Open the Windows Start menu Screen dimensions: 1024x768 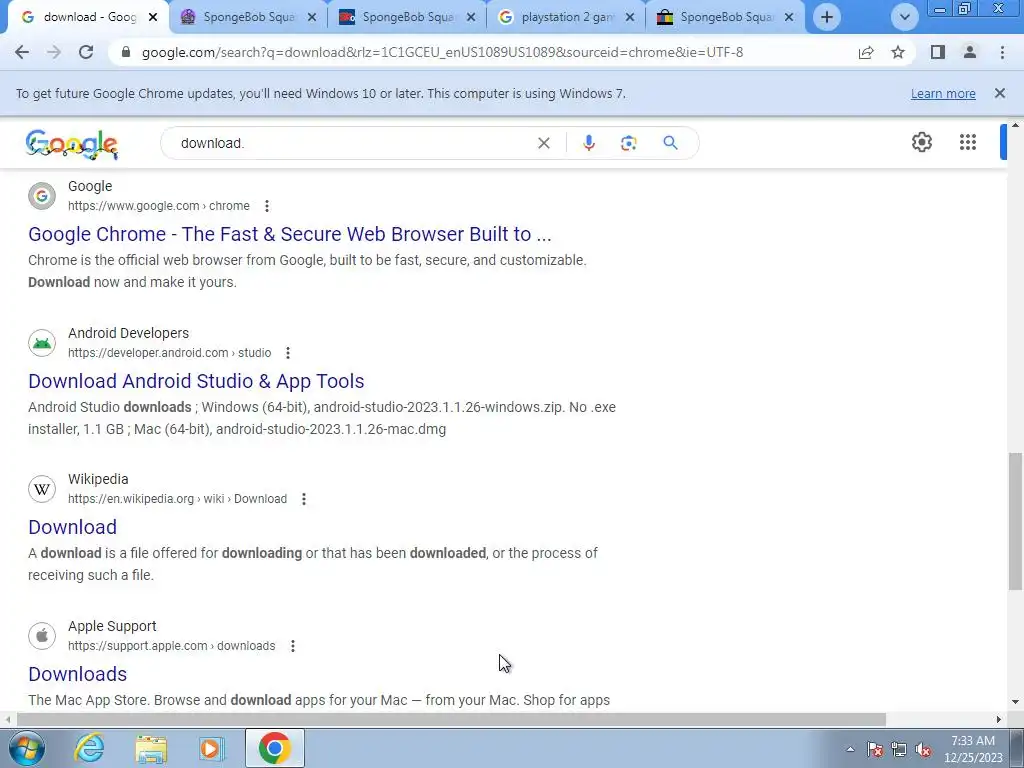(26, 749)
